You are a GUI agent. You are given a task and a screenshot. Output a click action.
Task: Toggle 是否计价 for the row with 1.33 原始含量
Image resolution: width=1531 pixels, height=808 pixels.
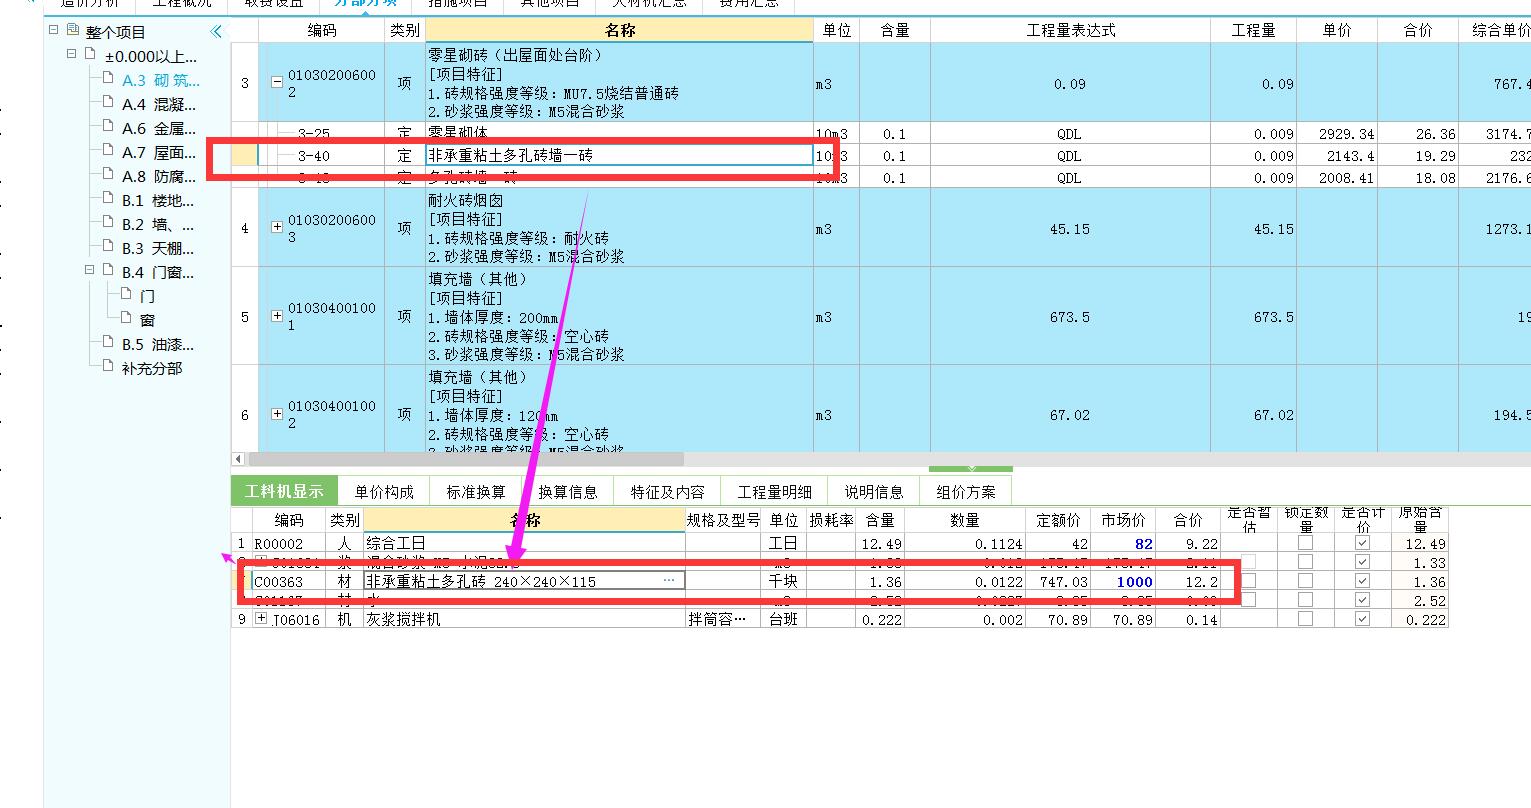[x=1362, y=562]
